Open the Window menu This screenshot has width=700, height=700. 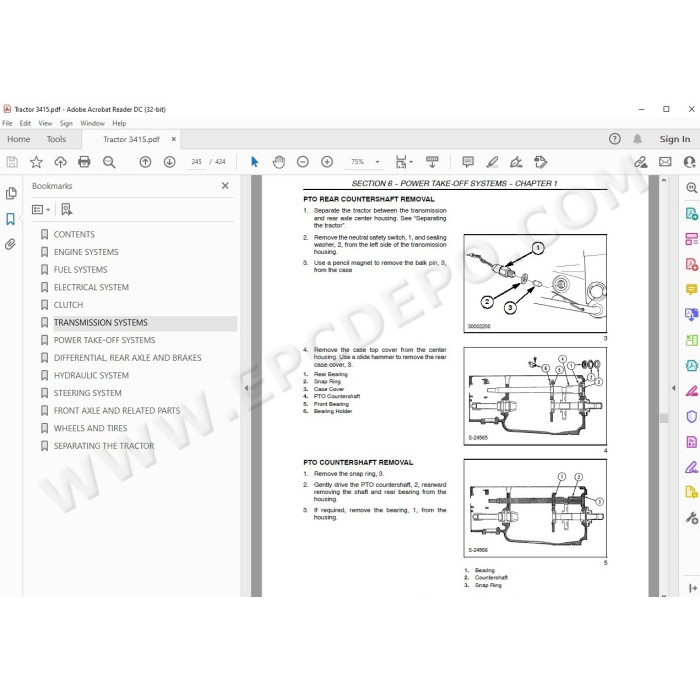pos(92,123)
